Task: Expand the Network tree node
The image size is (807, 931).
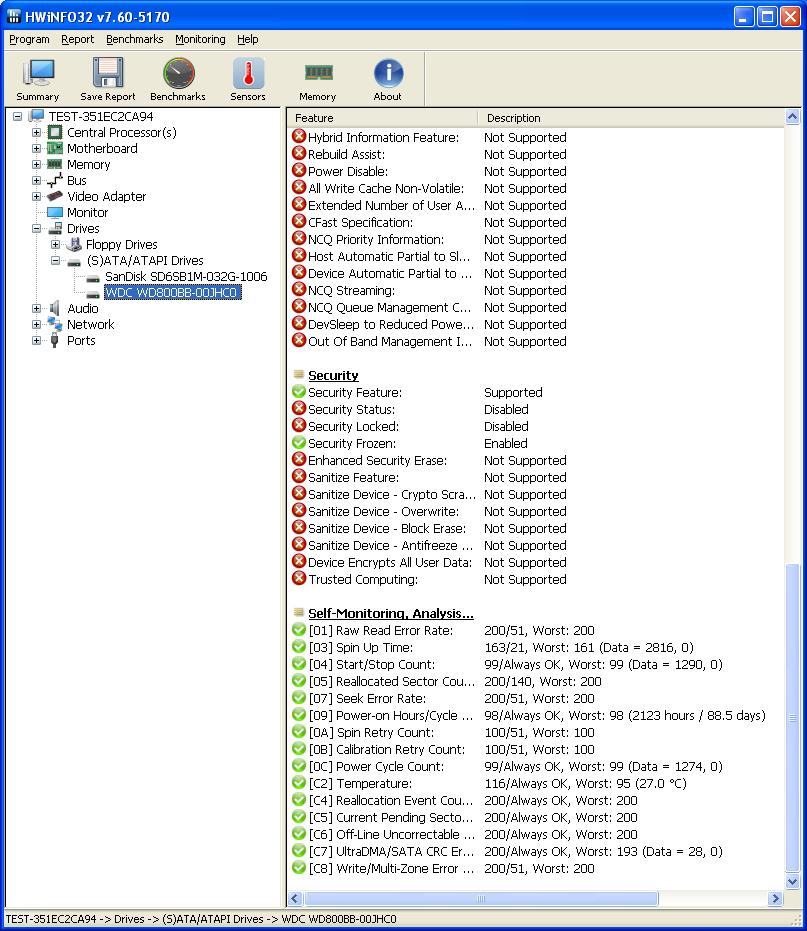Action: click(x=36, y=325)
